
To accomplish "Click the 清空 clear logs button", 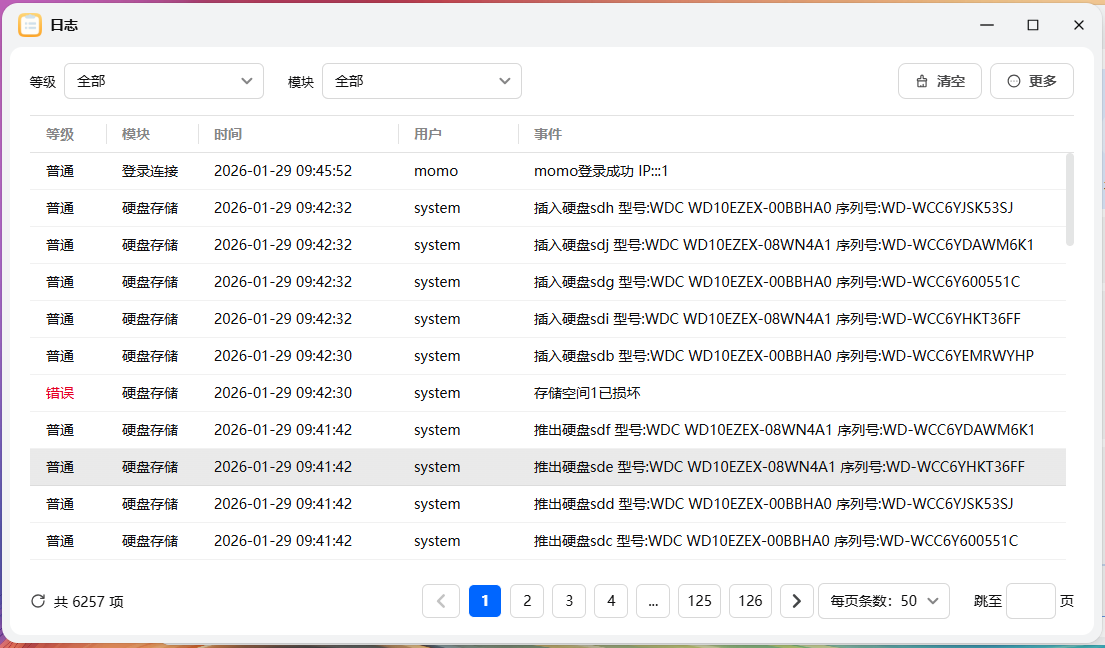I will click(939, 80).
